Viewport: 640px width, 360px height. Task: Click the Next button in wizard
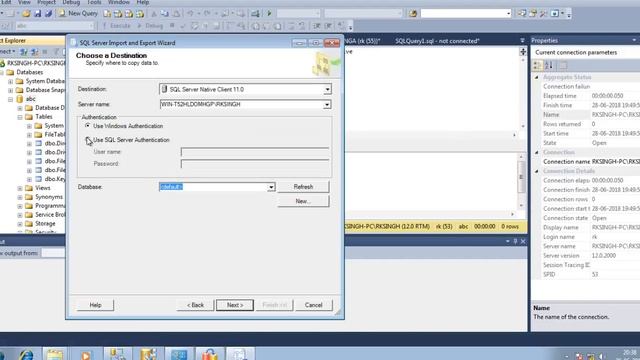(235, 305)
